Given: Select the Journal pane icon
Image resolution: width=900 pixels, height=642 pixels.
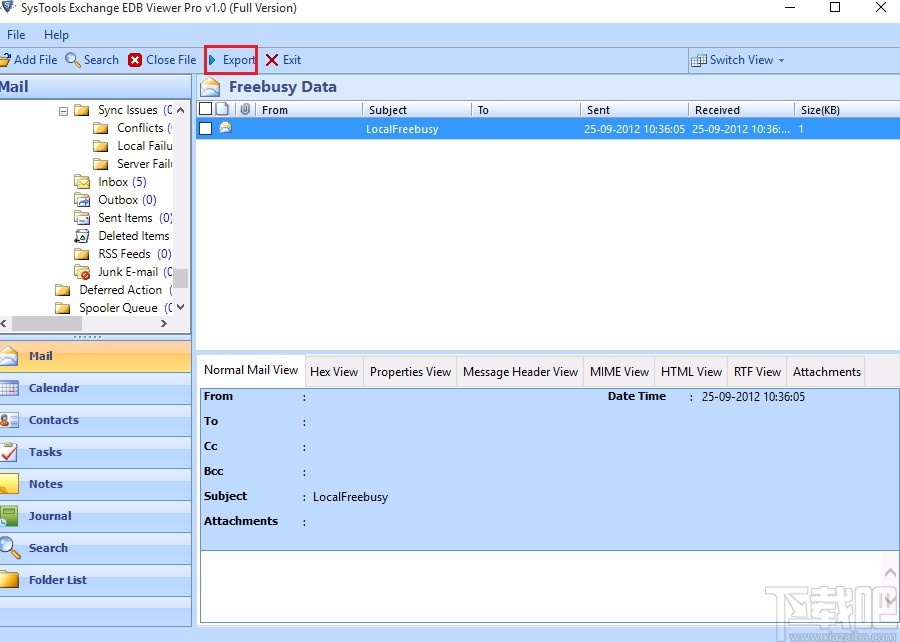Looking at the screenshot, I should [13, 516].
